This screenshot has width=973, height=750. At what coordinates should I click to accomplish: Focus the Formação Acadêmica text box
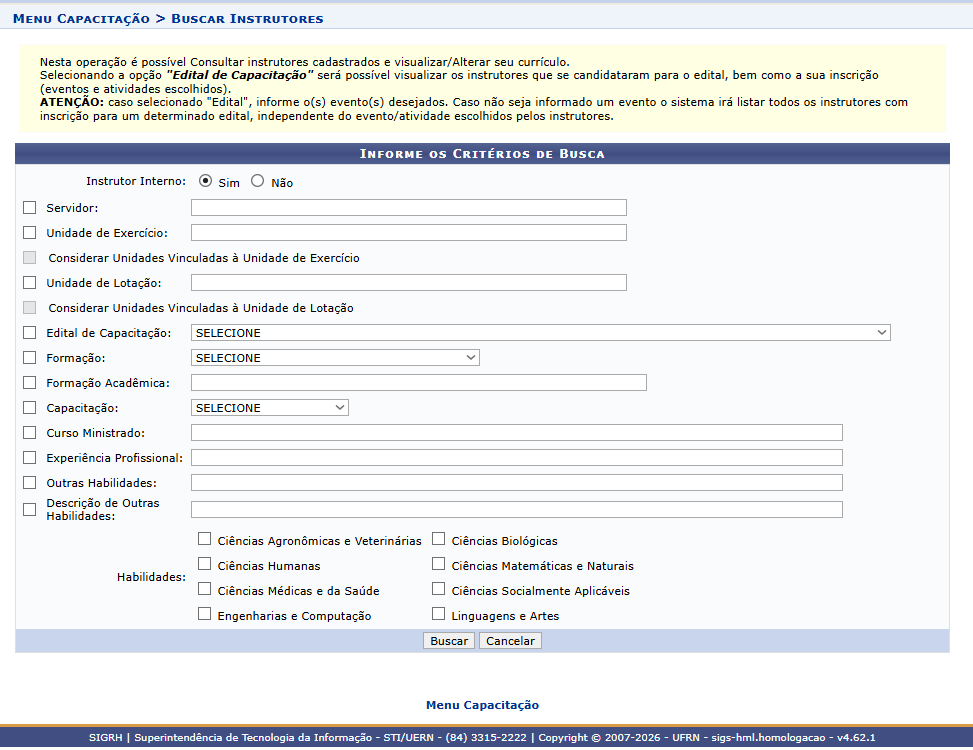[418, 383]
